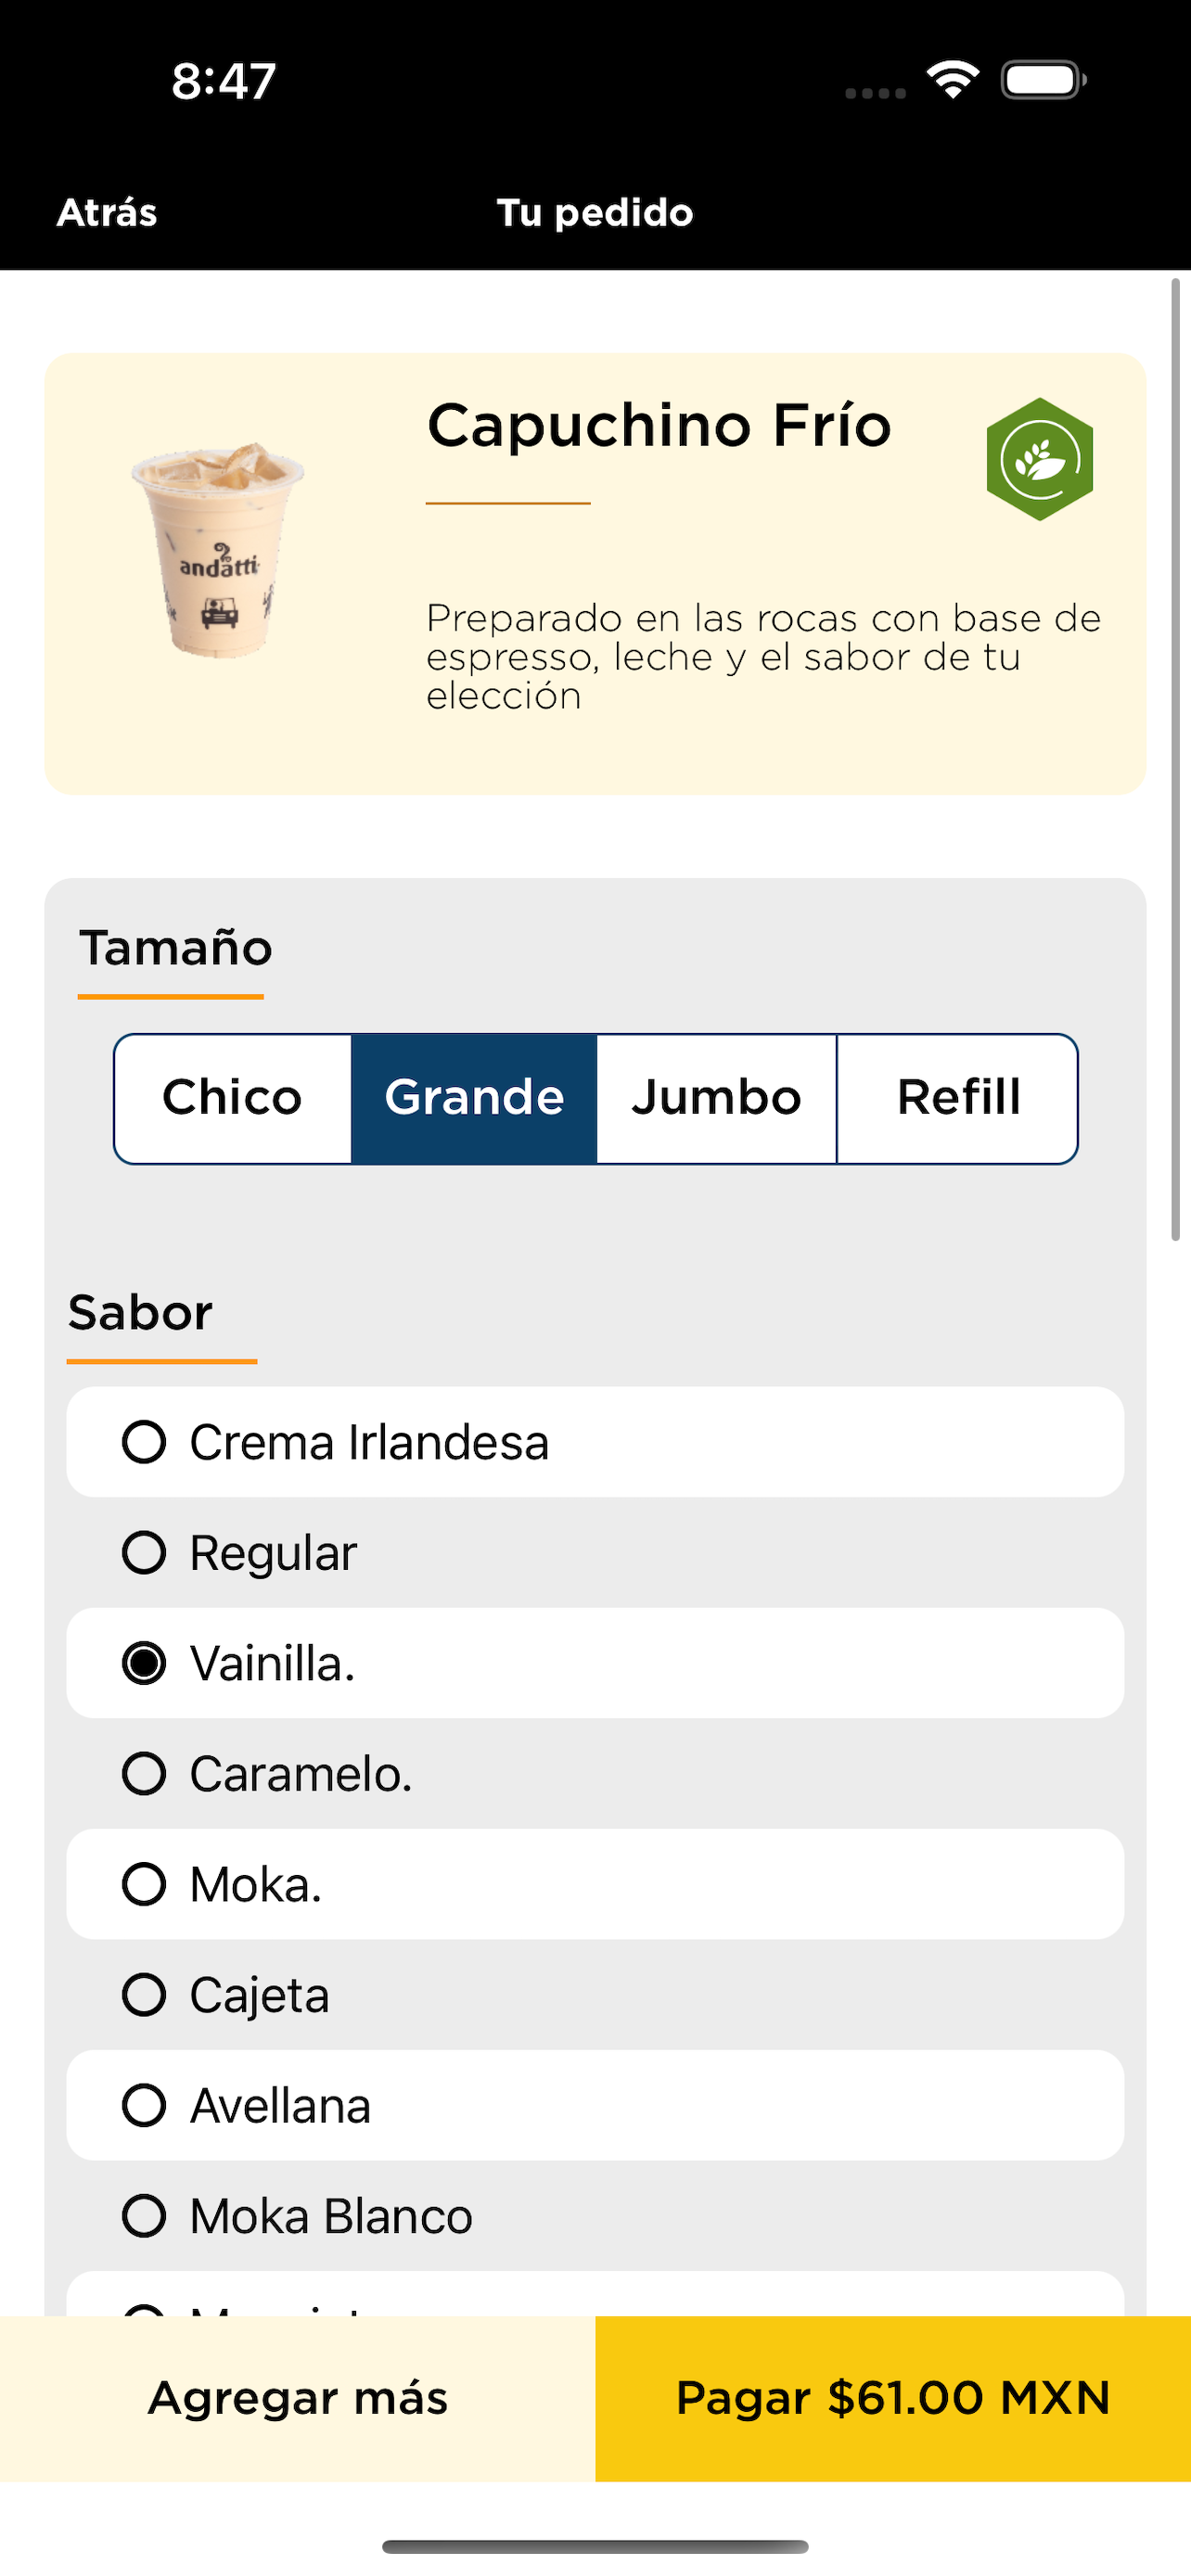
Task: Choose the Avellana flavor
Action: (595, 2105)
